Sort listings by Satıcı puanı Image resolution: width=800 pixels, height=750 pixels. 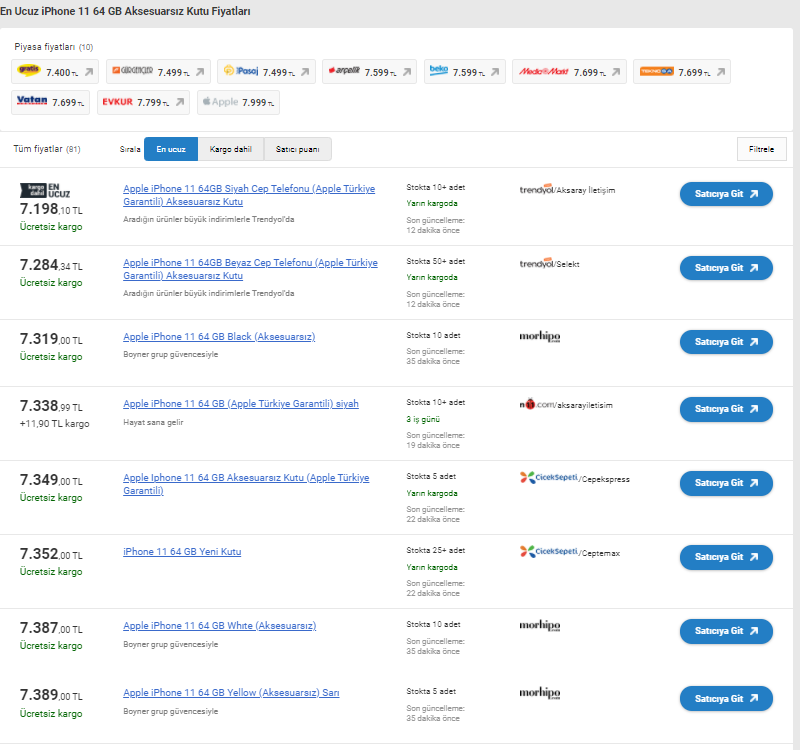297,149
